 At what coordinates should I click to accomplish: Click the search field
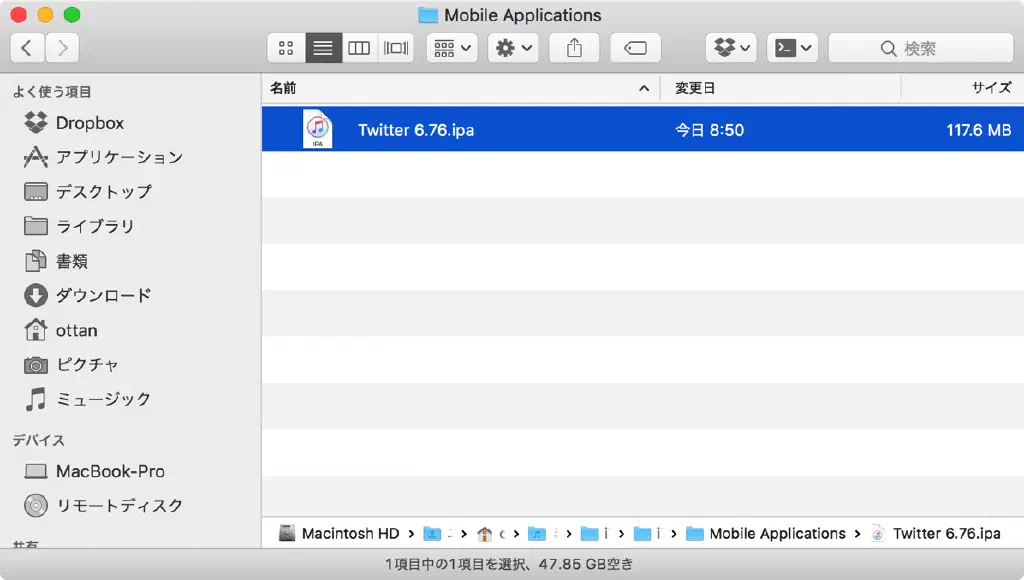[x=920, y=48]
